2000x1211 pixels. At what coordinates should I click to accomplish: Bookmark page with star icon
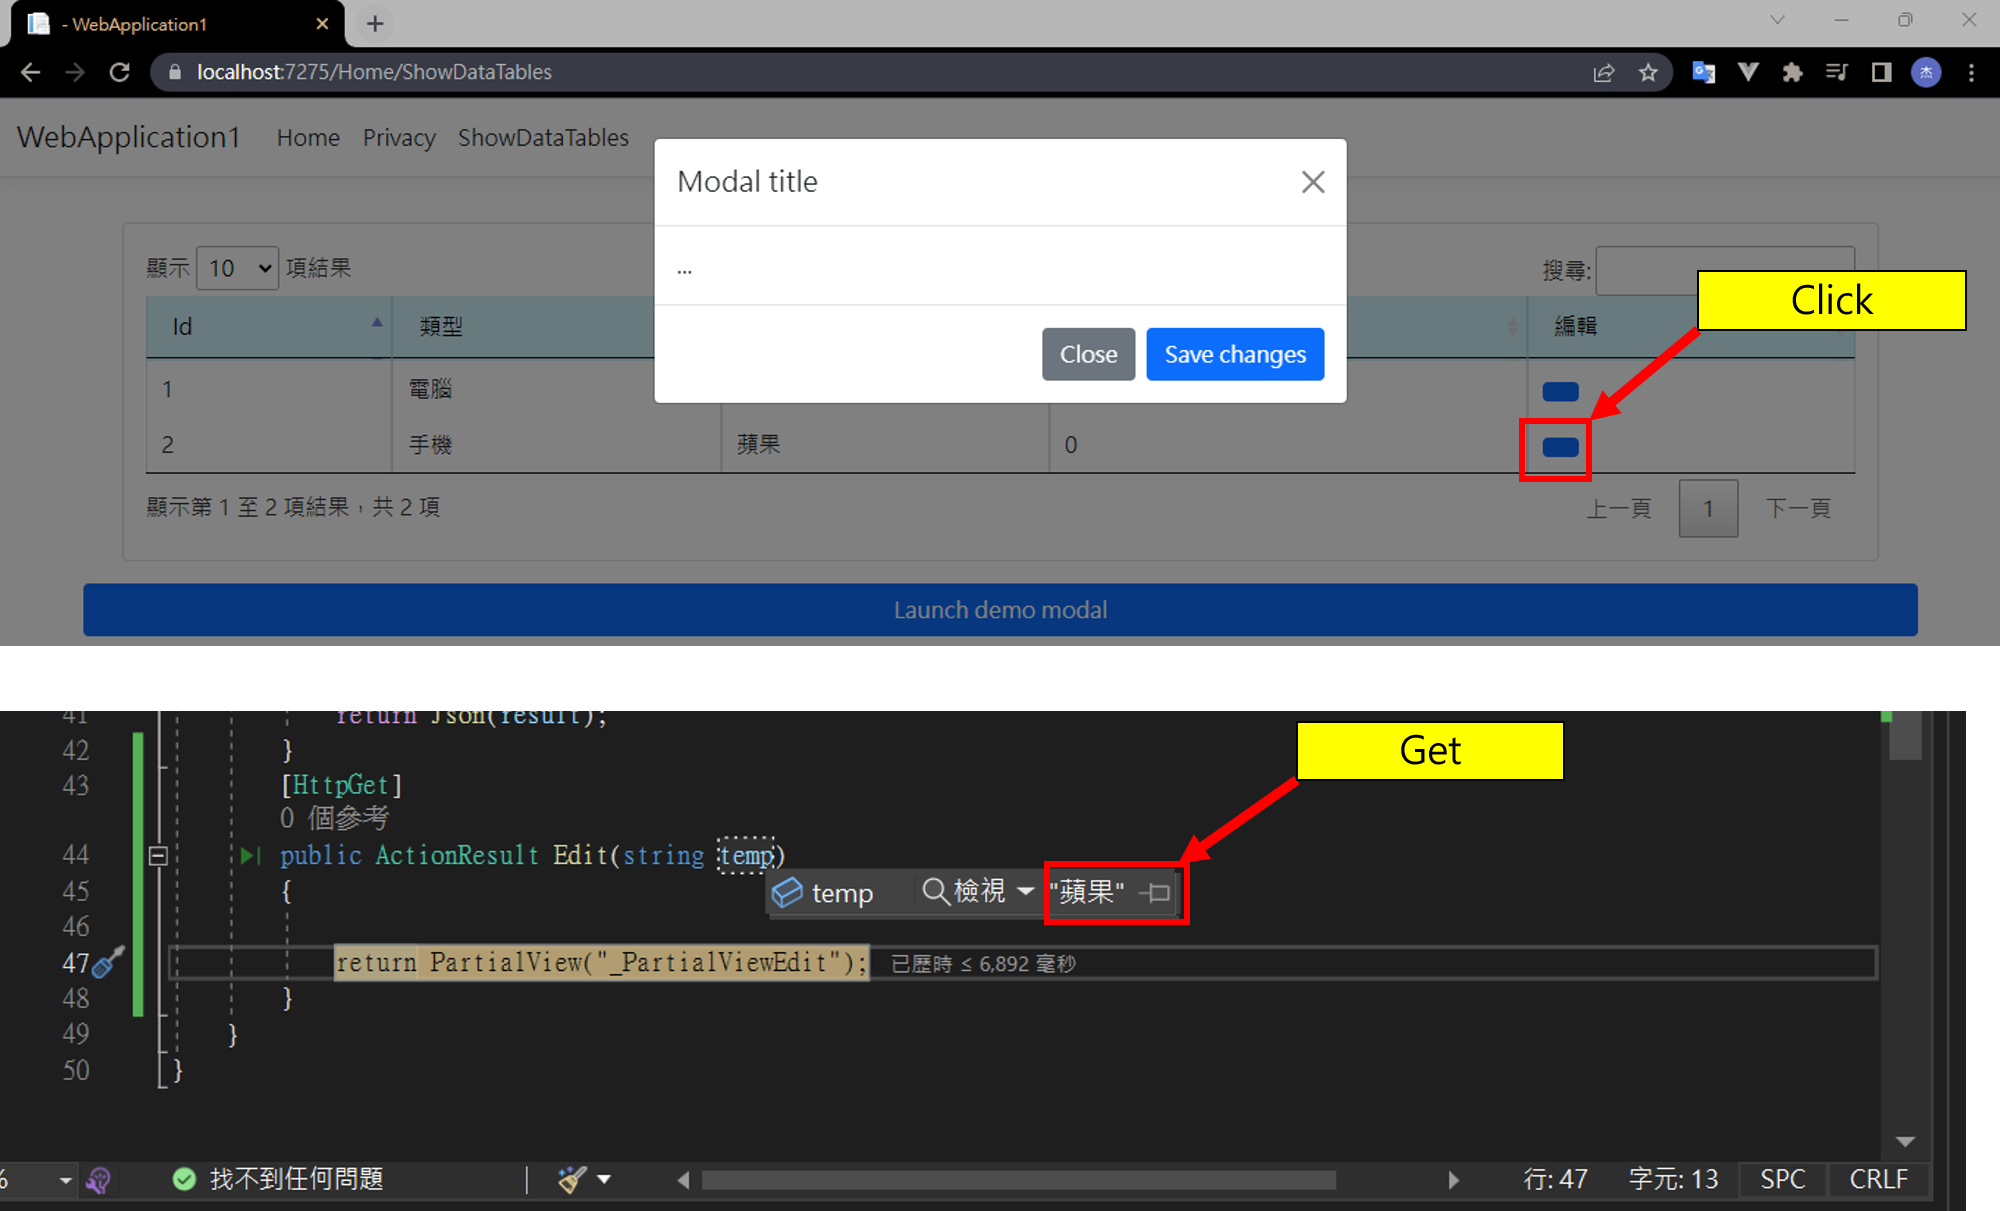1648,72
